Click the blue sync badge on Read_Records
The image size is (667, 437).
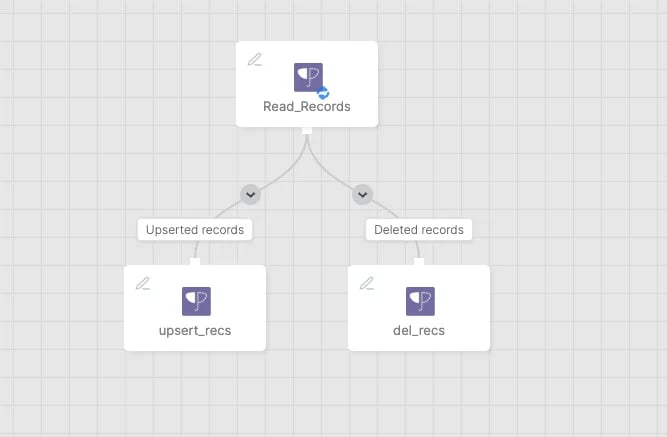[x=323, y=92]
